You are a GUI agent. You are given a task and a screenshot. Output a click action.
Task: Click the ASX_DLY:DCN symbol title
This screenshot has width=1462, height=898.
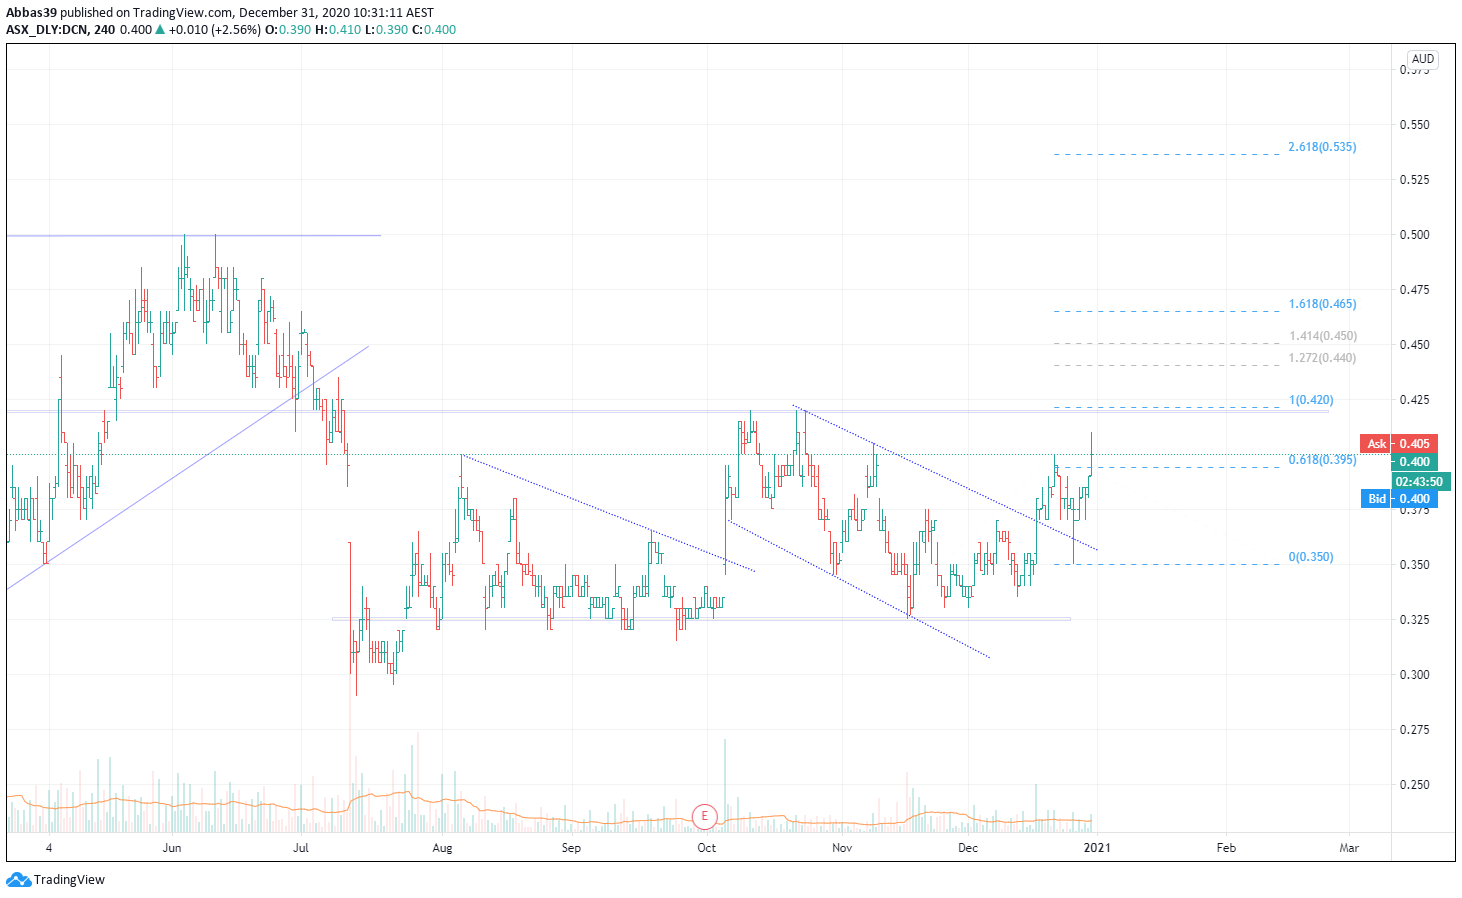click(47, 30)
